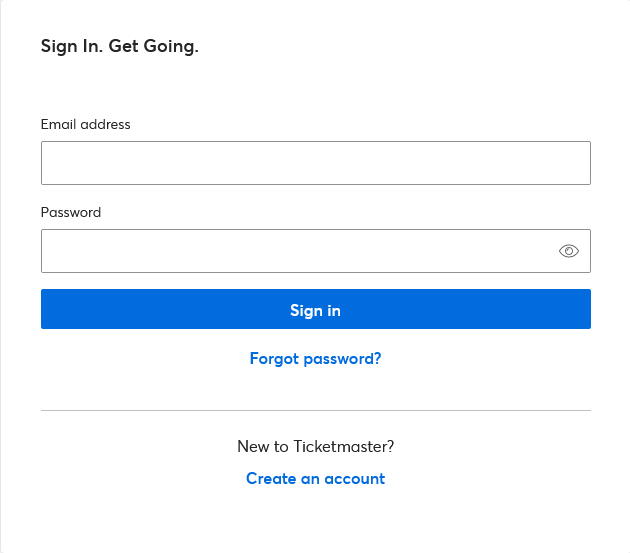630x553 pixels.
Task: Click the Email address field label
Action: 86,124
